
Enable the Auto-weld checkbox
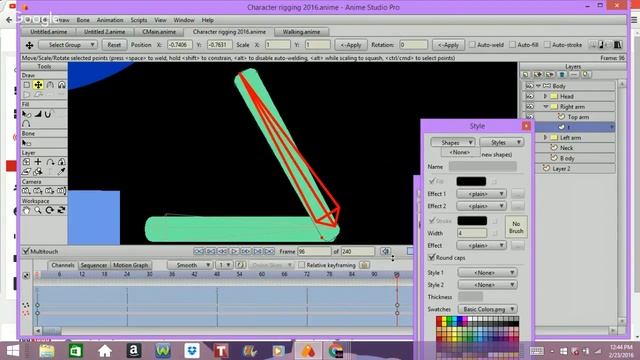point(472,44)
